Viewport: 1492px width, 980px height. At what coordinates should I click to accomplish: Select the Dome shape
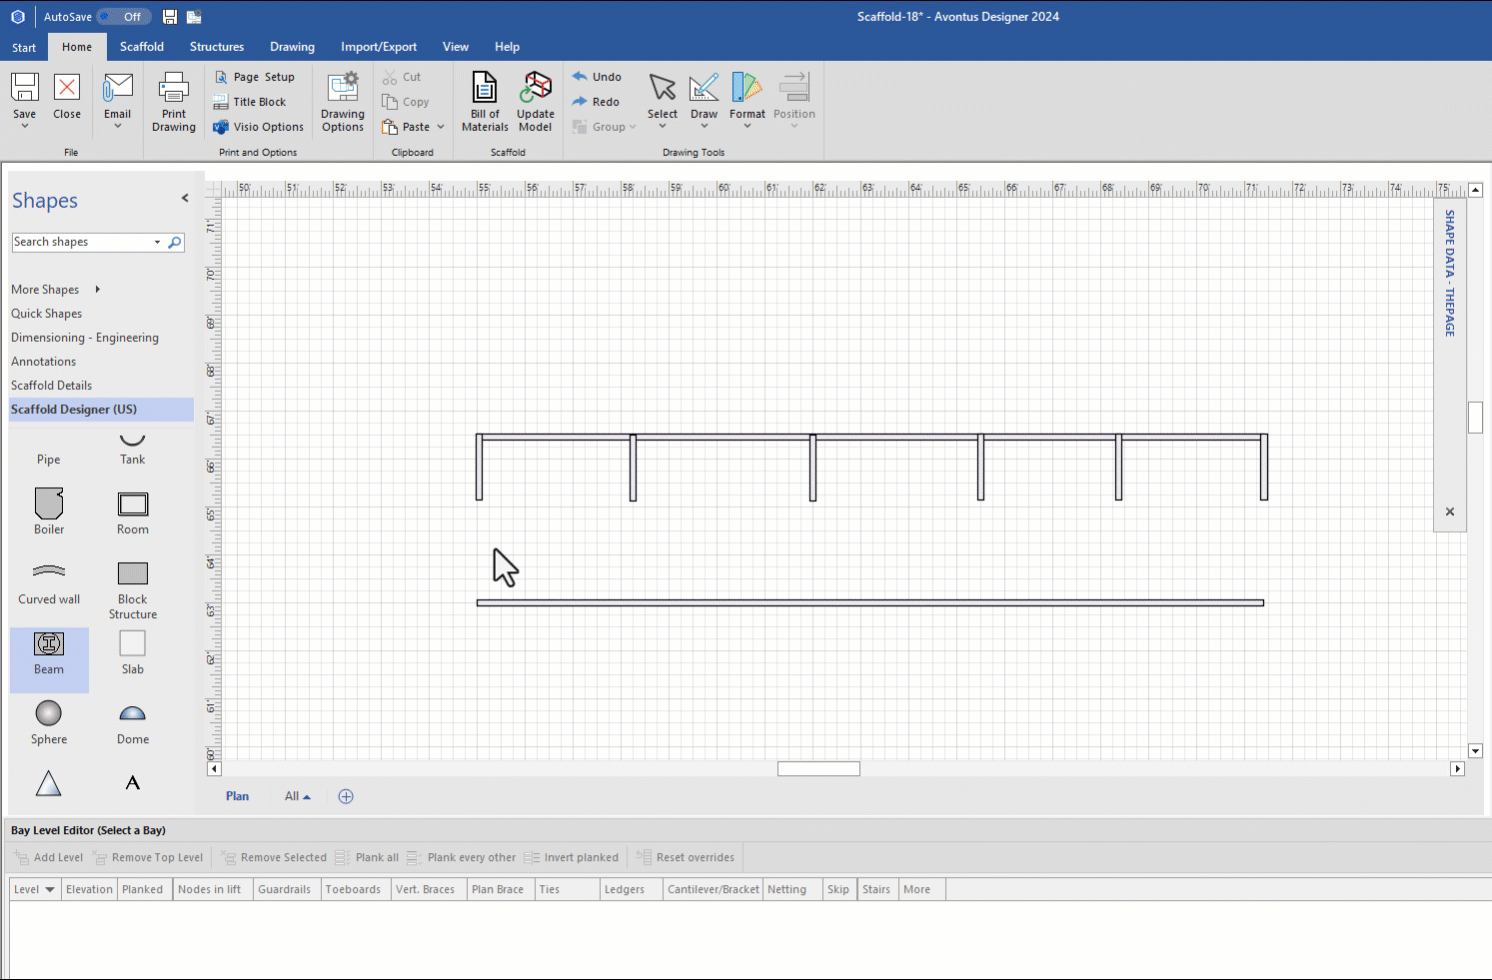pyautogui.click(x=133, y=714)
